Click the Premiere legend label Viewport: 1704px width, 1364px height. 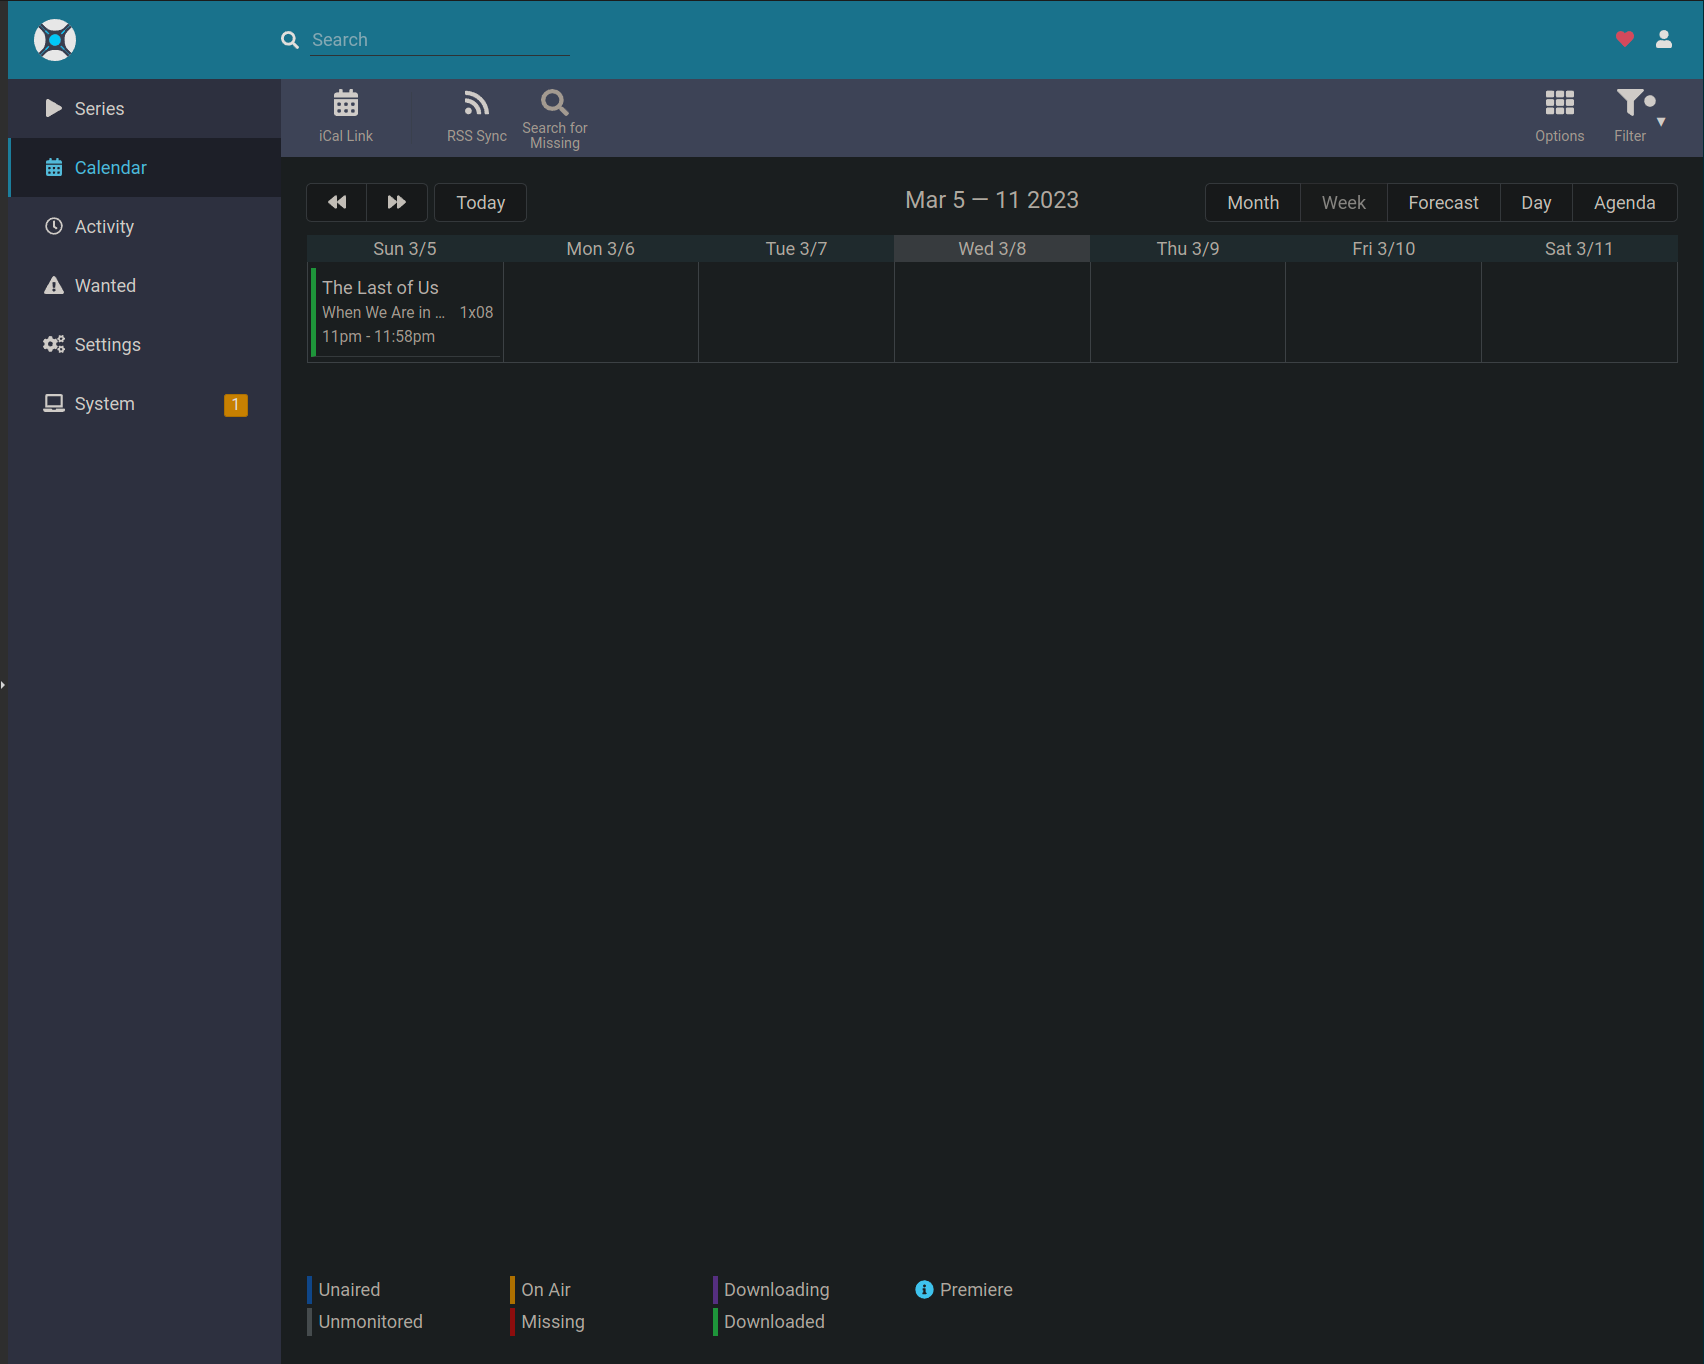976,1289
